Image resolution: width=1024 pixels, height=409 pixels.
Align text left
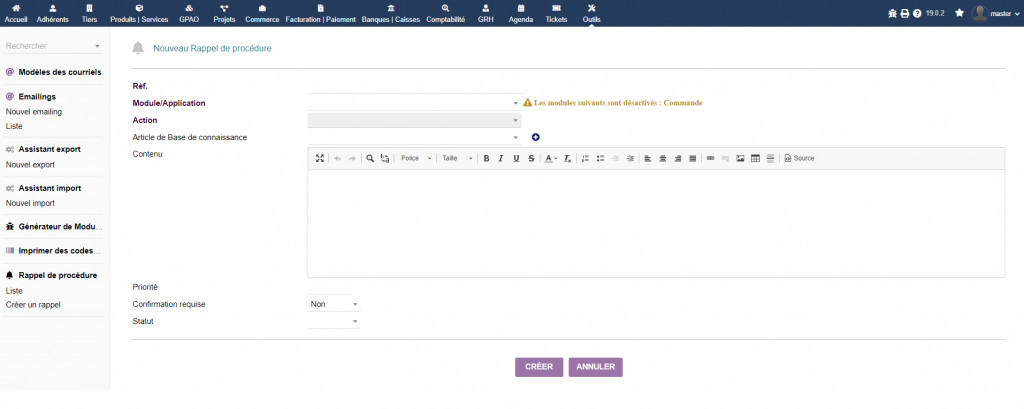point(648,158)
